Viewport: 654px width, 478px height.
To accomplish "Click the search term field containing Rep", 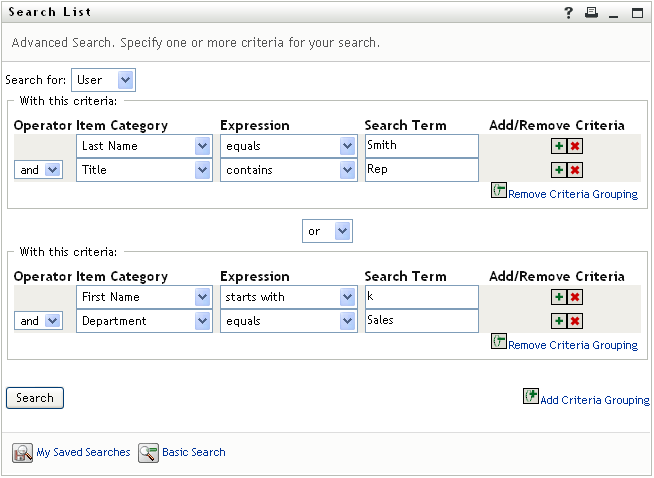I will click(x=422, y=170).
